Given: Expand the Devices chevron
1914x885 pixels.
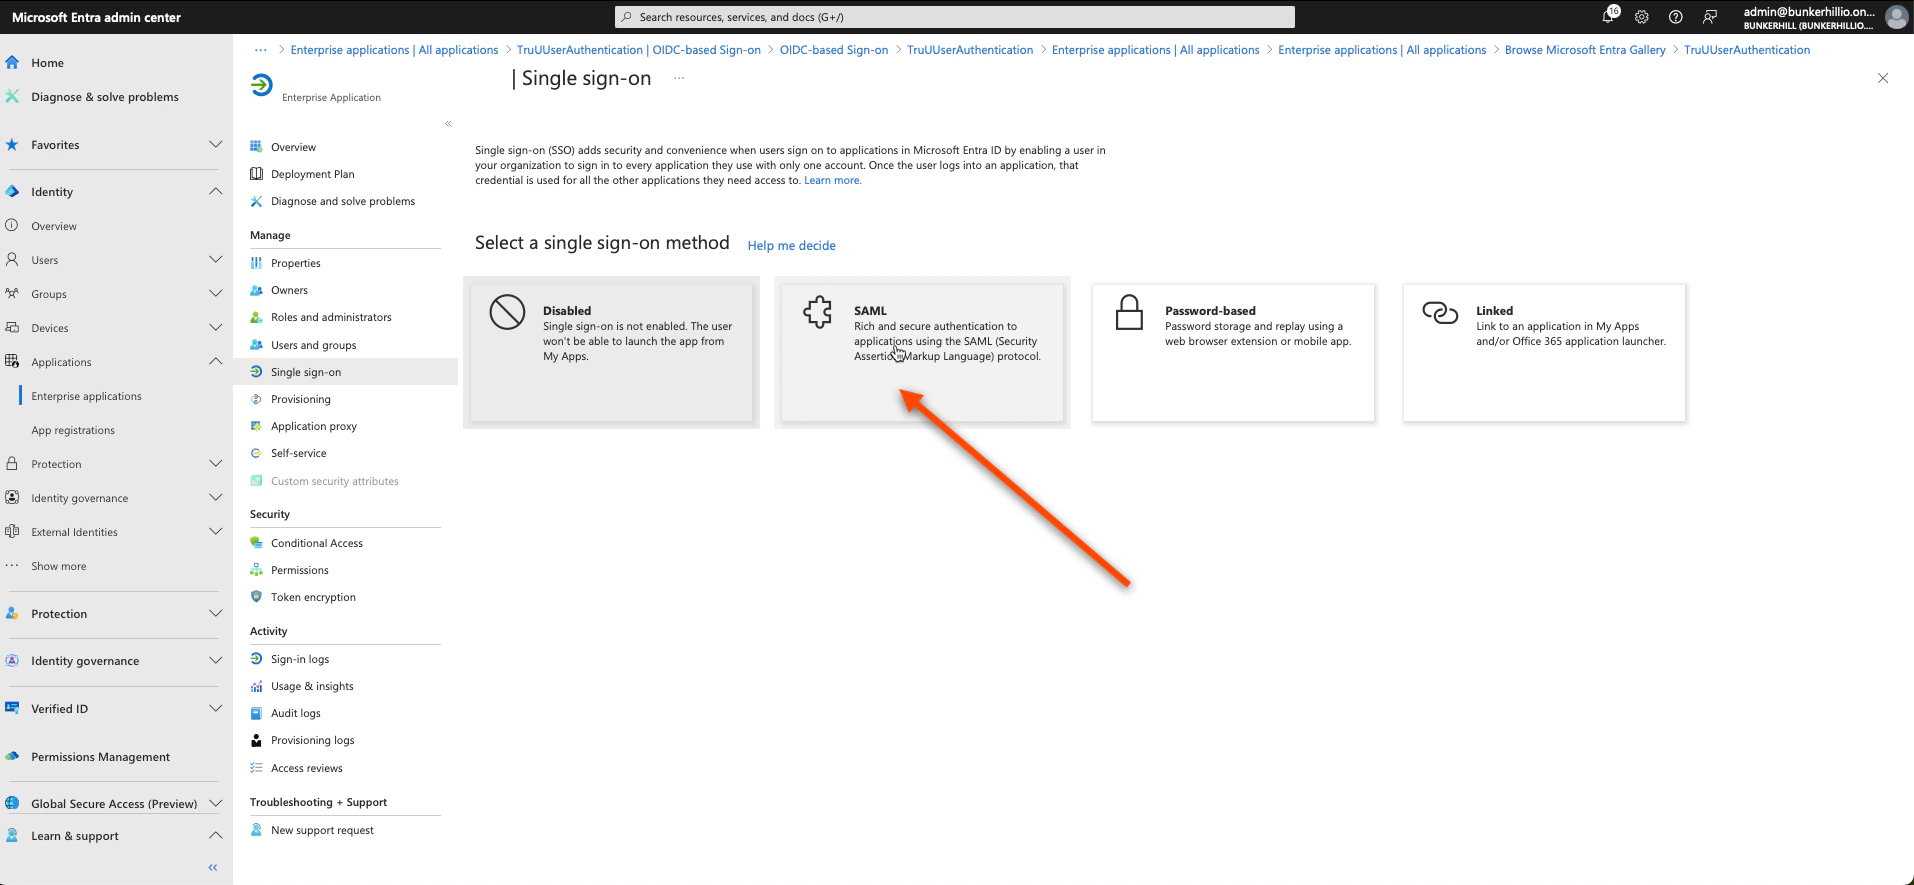Looking at the screenshot, I should click(215, 327).
